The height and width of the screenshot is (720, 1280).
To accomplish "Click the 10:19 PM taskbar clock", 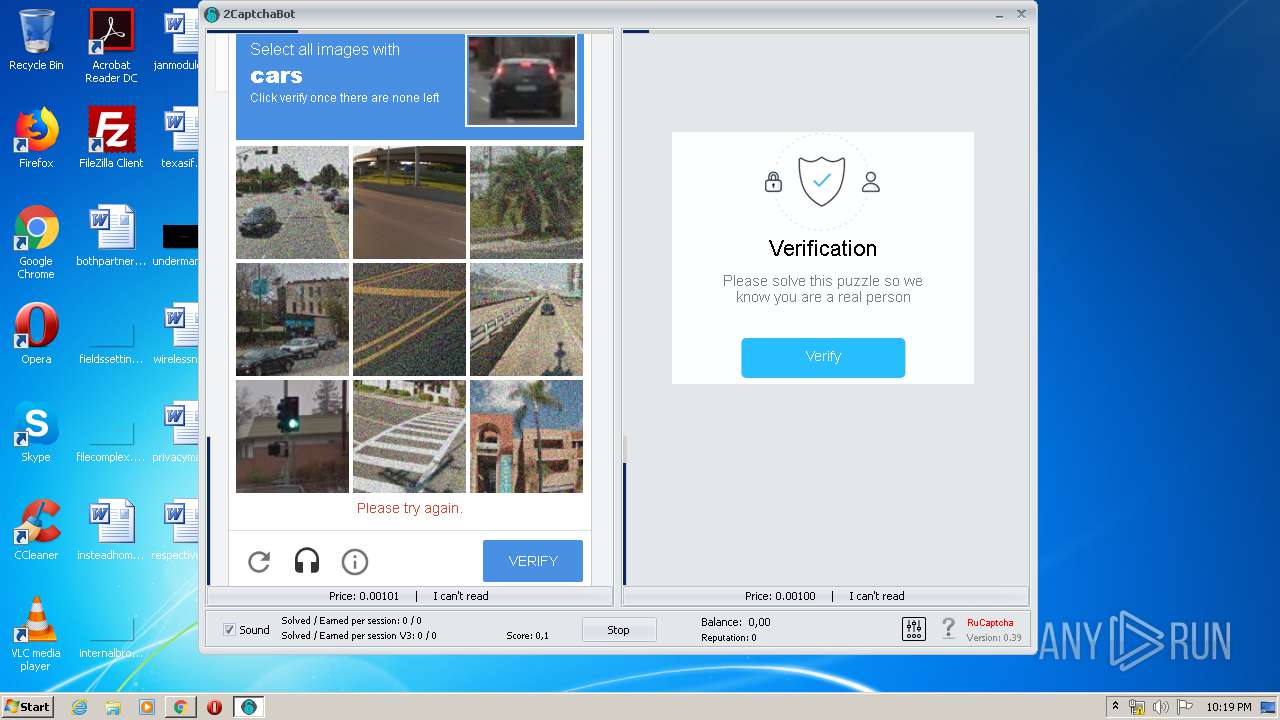I will tap(1228, 707).
